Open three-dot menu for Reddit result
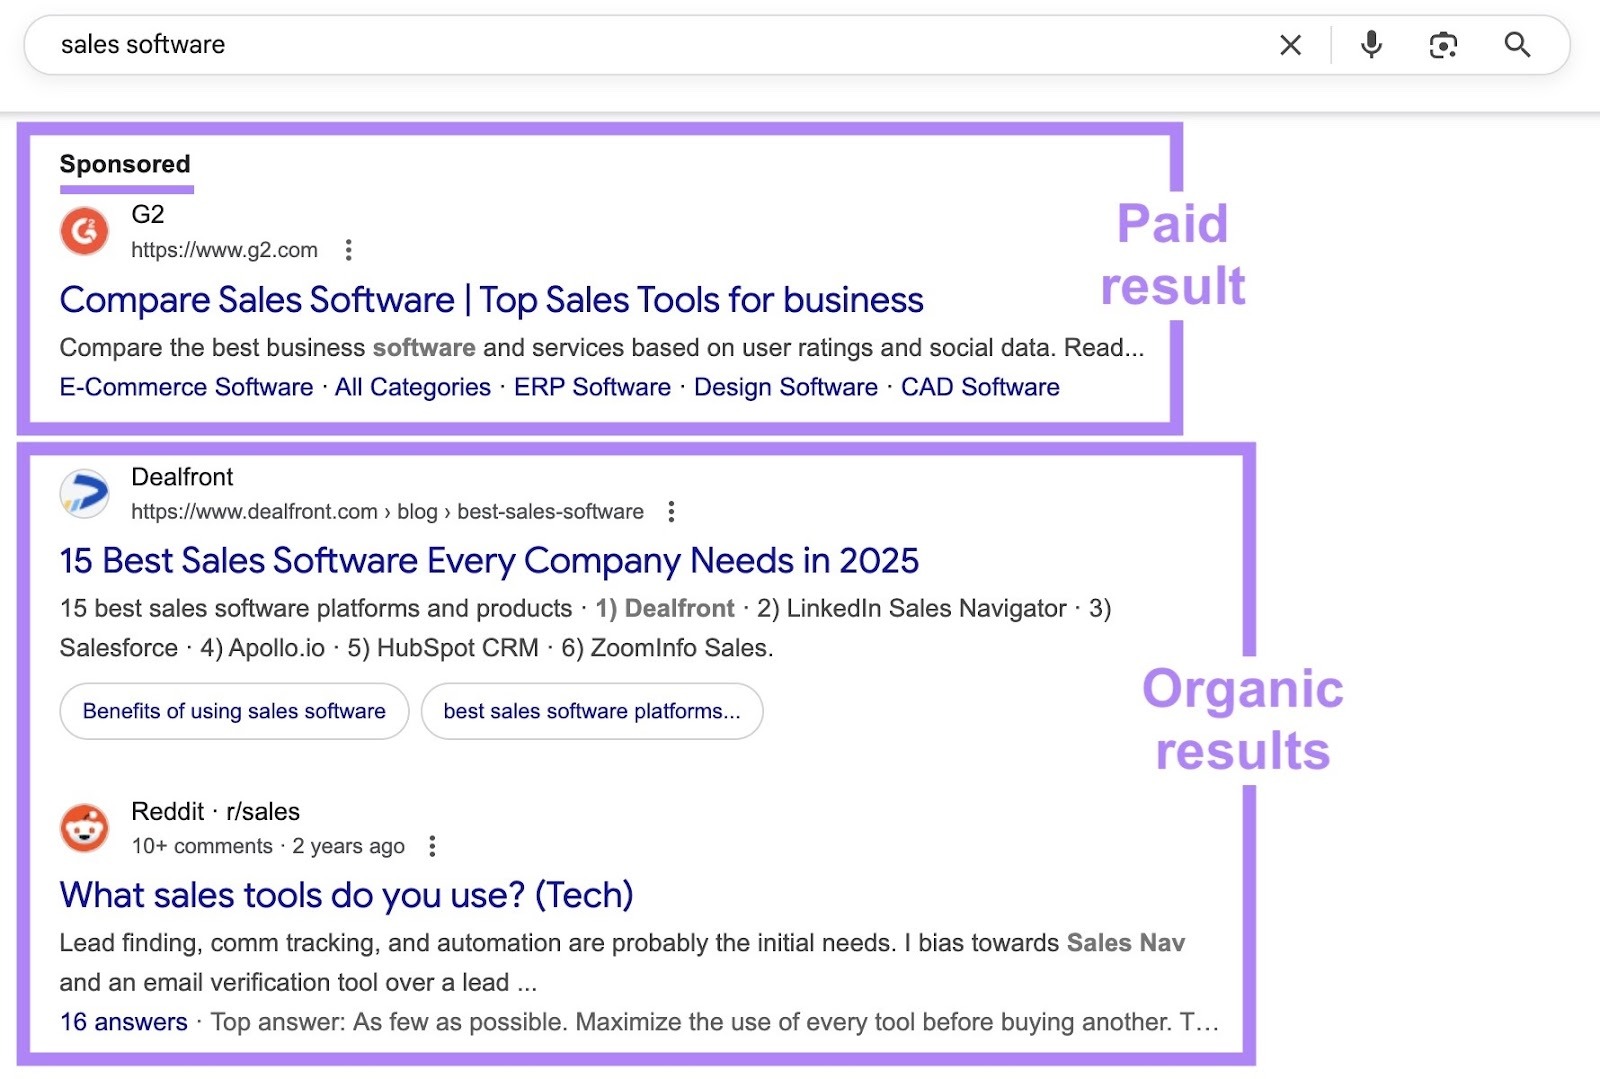1600x1079 pixels. tap(432, 847)
